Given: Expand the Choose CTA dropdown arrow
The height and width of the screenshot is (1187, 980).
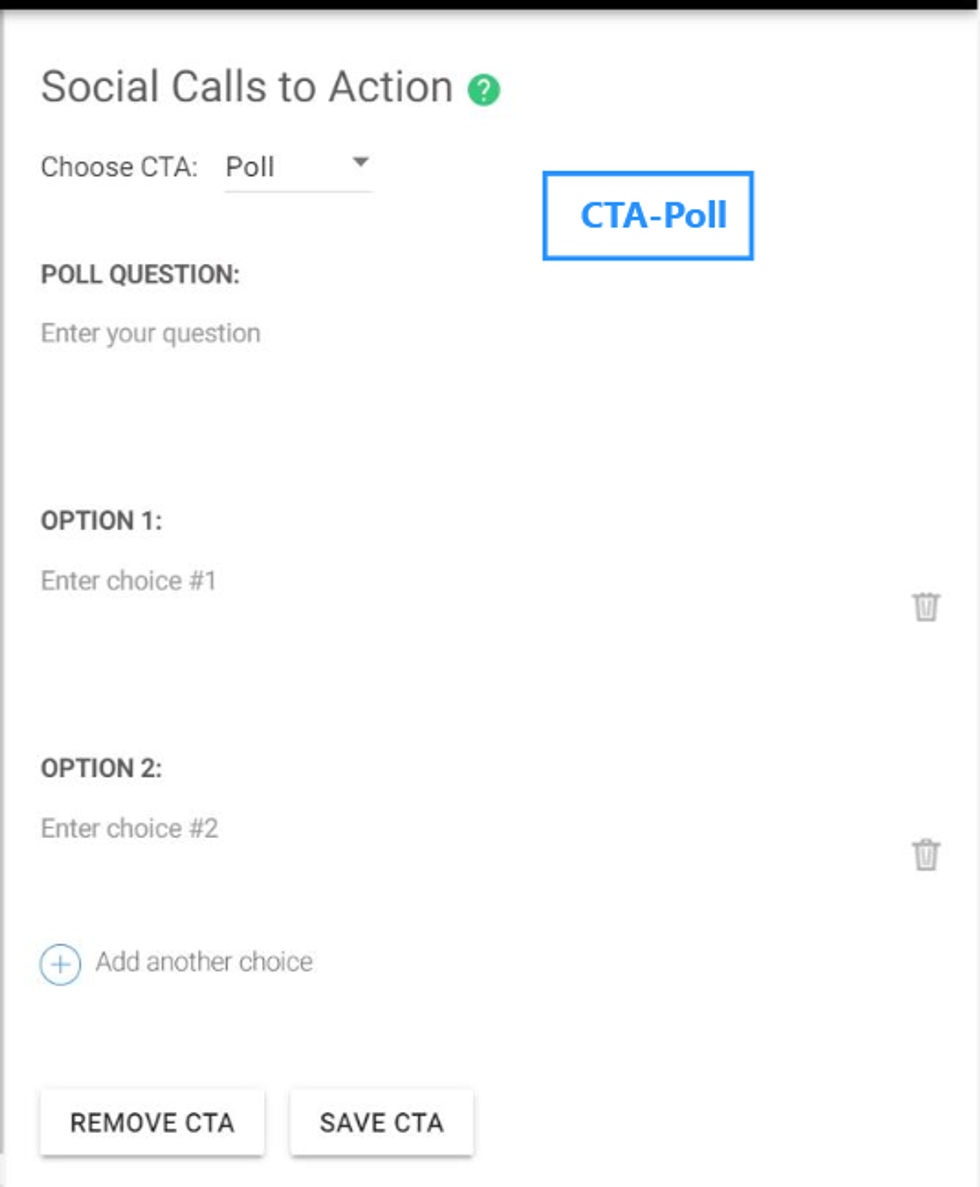Looking at the screenshot, I should coord(361,162).
